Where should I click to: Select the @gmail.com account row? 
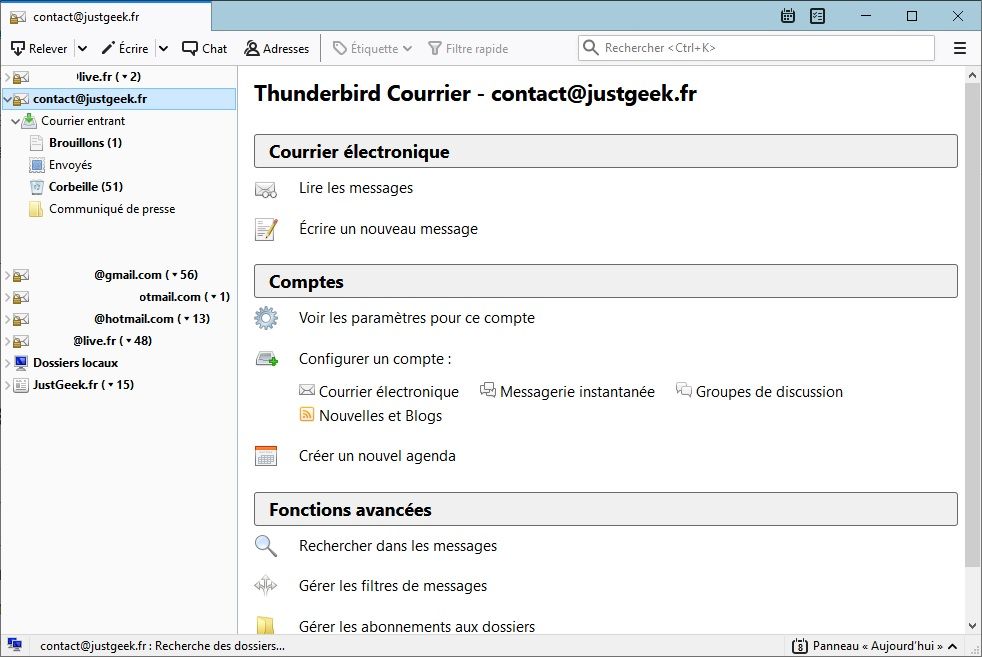coord(119,275)
